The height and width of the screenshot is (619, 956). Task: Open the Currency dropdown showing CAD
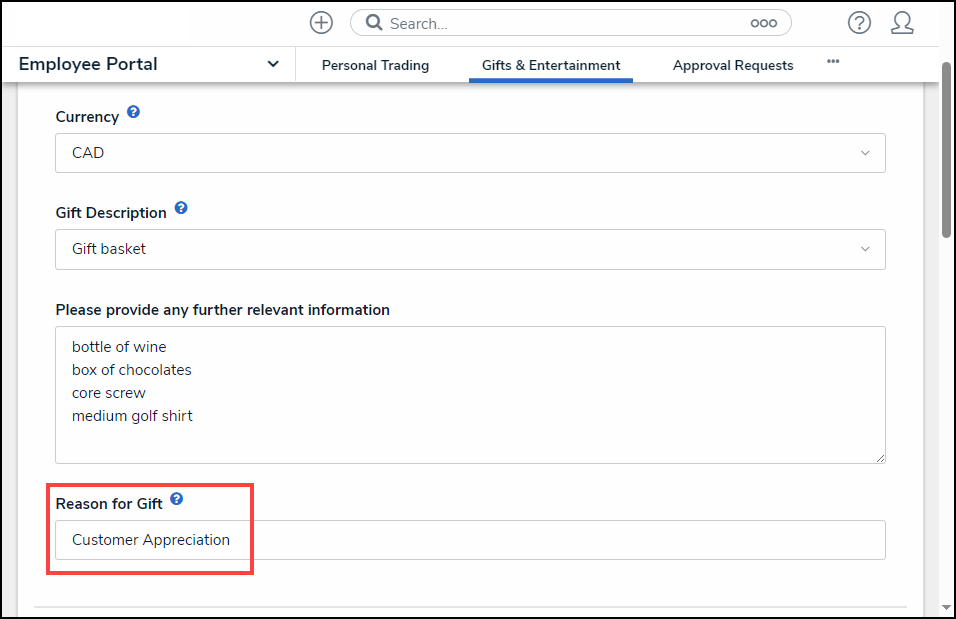coord(470,153)
